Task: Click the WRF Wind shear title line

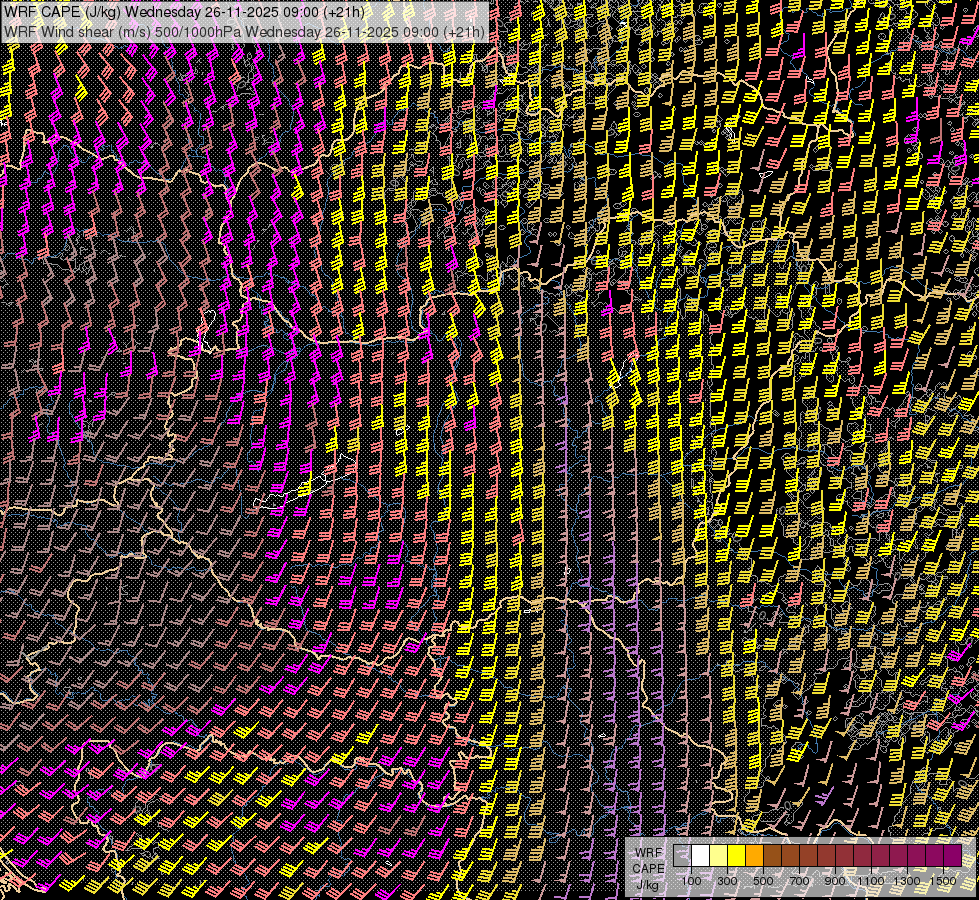Action: (244, 32)
